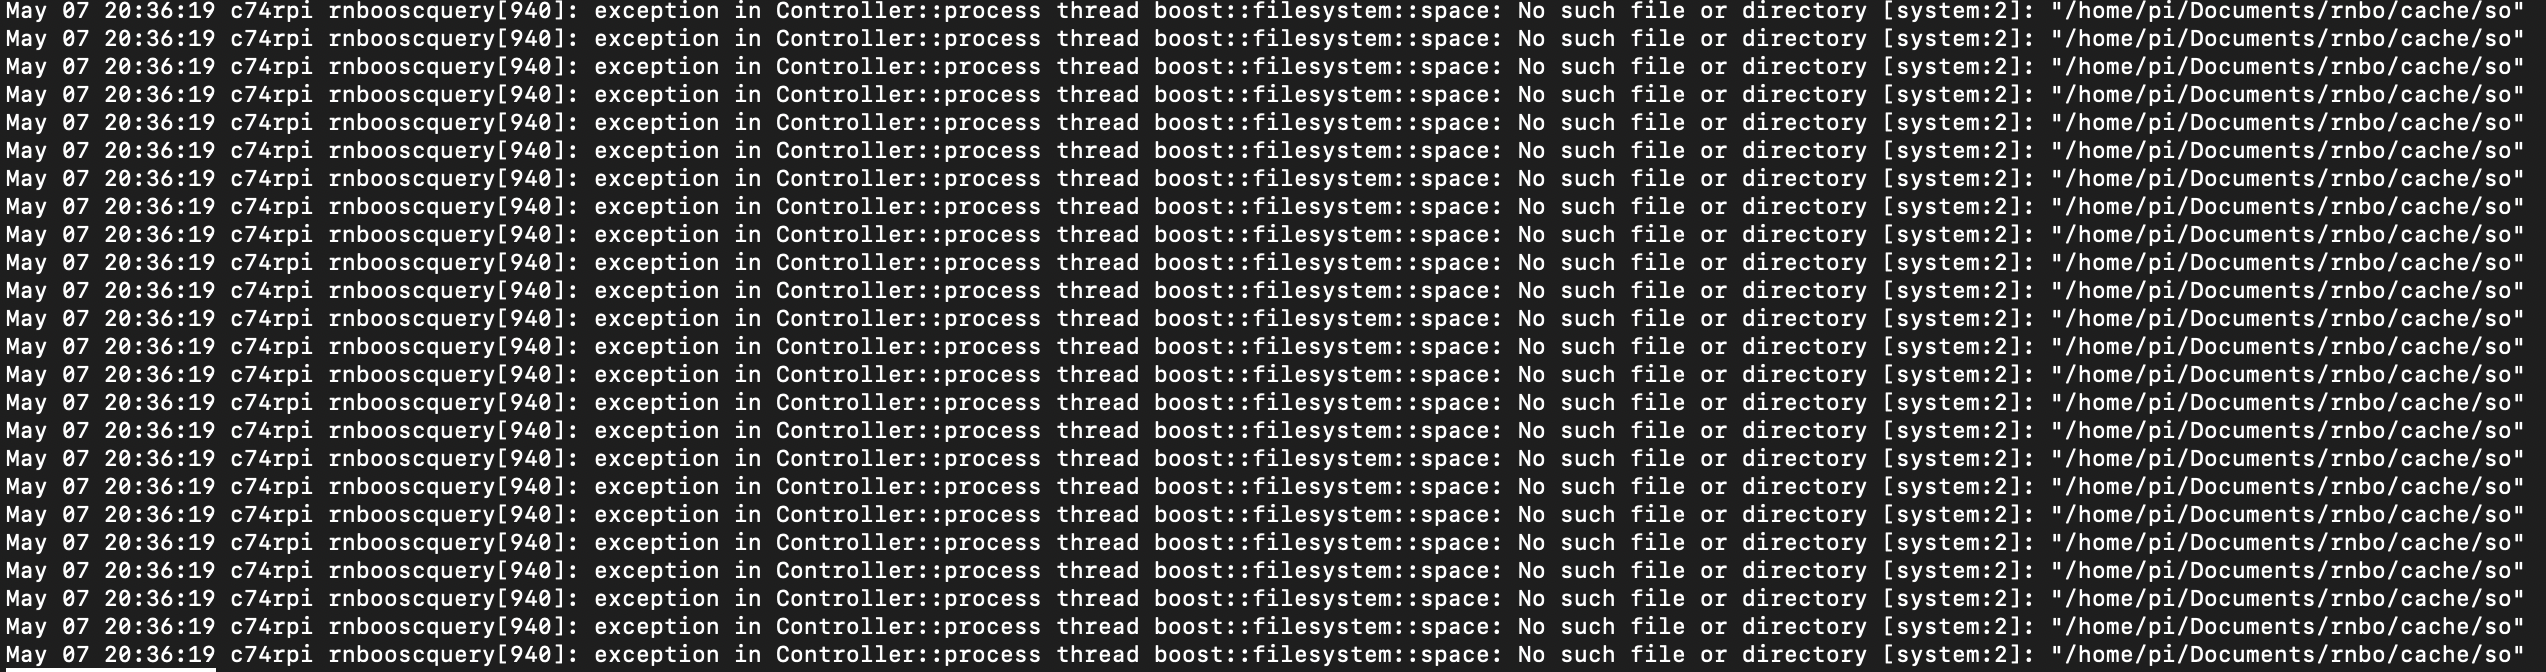This screenshot has height=672, width=2546.
Task: Click hostname "c74rpi" in the topmost log line
Action: 271,11
